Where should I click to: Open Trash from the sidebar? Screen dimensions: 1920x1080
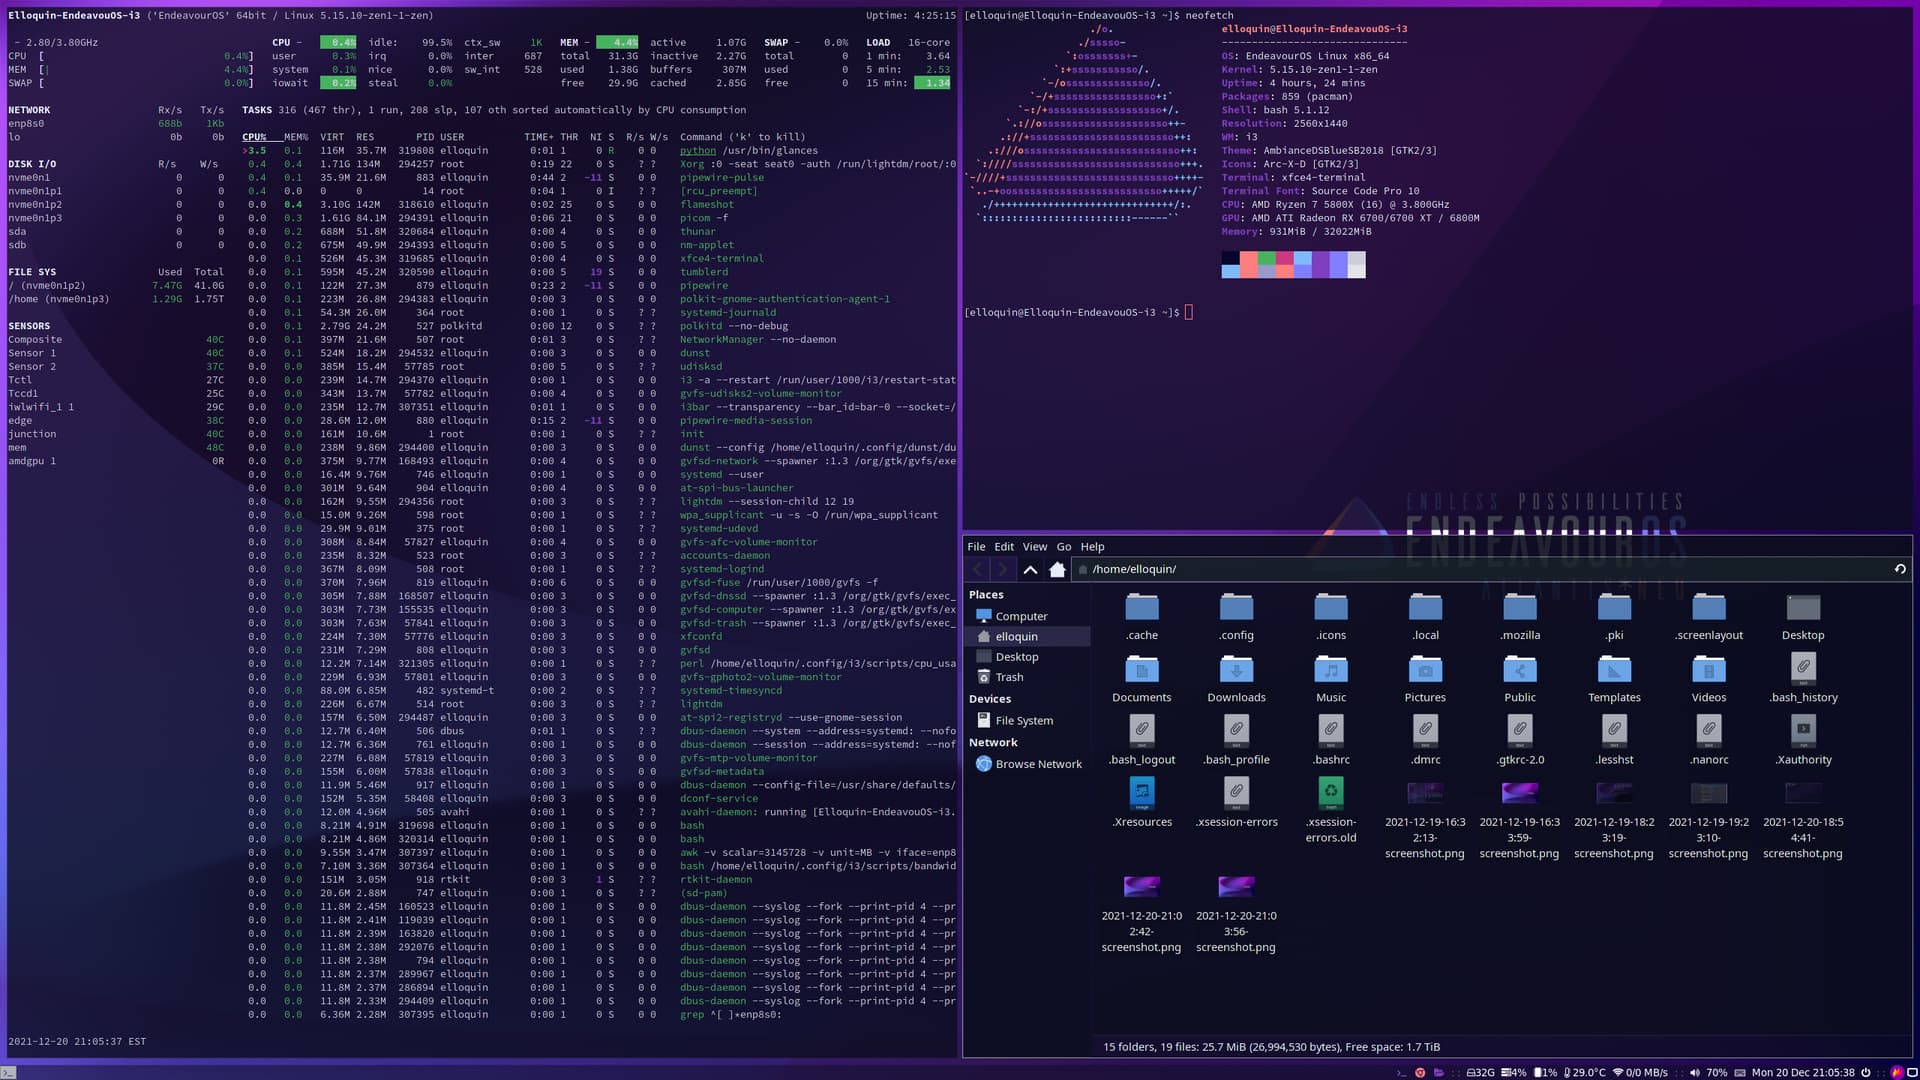1027,677
